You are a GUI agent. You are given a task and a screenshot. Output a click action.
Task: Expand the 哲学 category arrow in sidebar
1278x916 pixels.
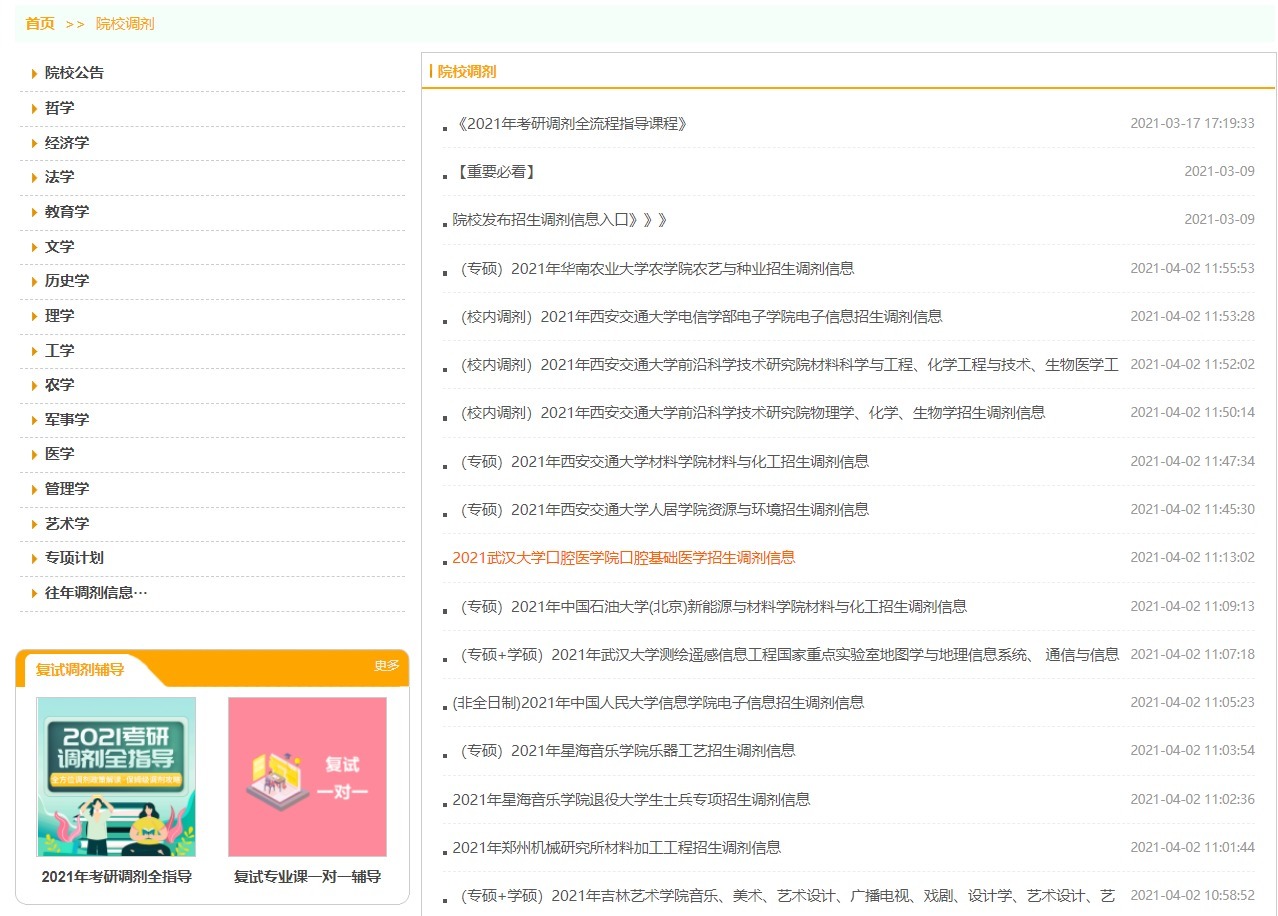[34, 108]
